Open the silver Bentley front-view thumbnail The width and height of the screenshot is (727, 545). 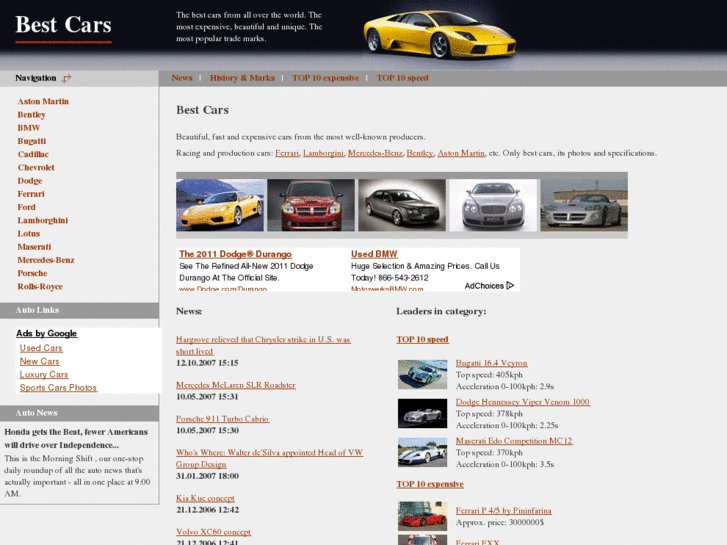[x=493, y=205]
